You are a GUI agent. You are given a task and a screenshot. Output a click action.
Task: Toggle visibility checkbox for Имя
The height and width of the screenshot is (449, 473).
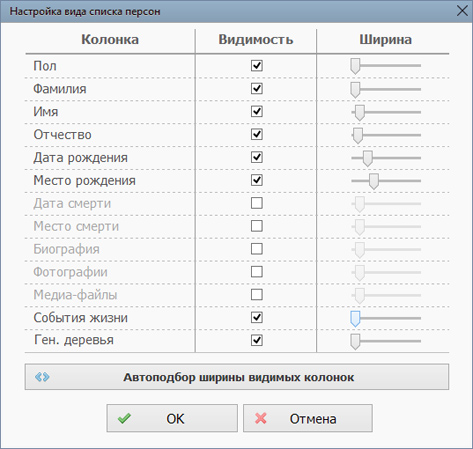point(257,111)
